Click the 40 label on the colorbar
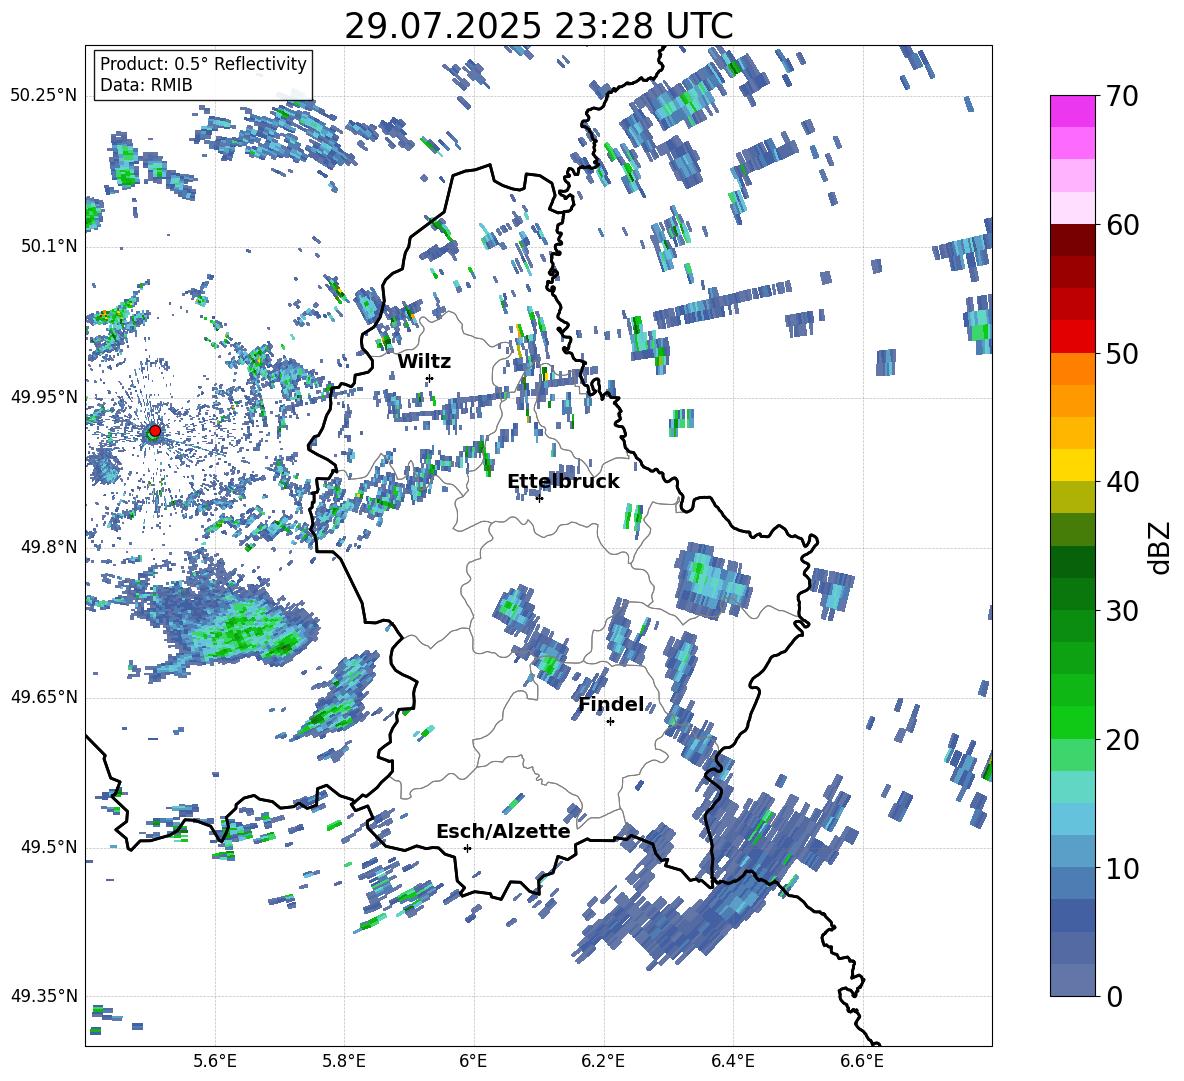 [x=1122, y=482]
